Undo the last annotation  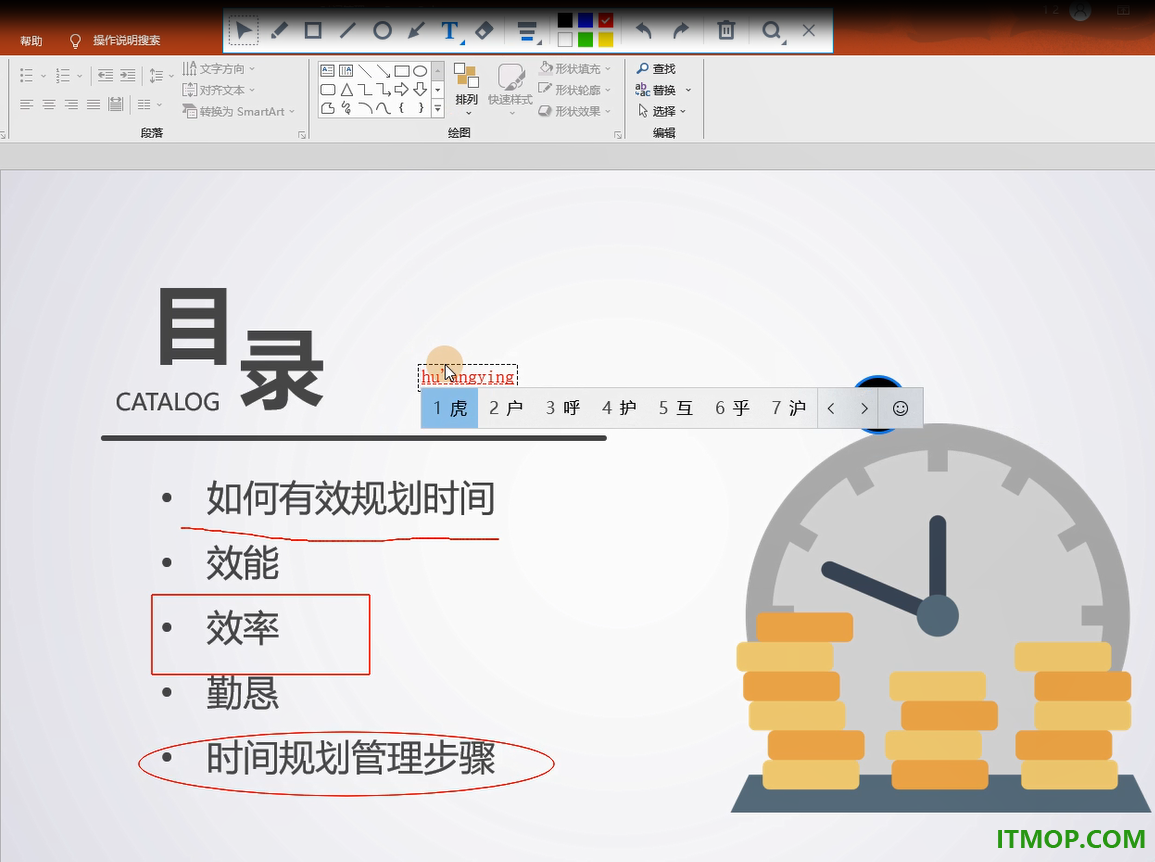click(644, 30)
